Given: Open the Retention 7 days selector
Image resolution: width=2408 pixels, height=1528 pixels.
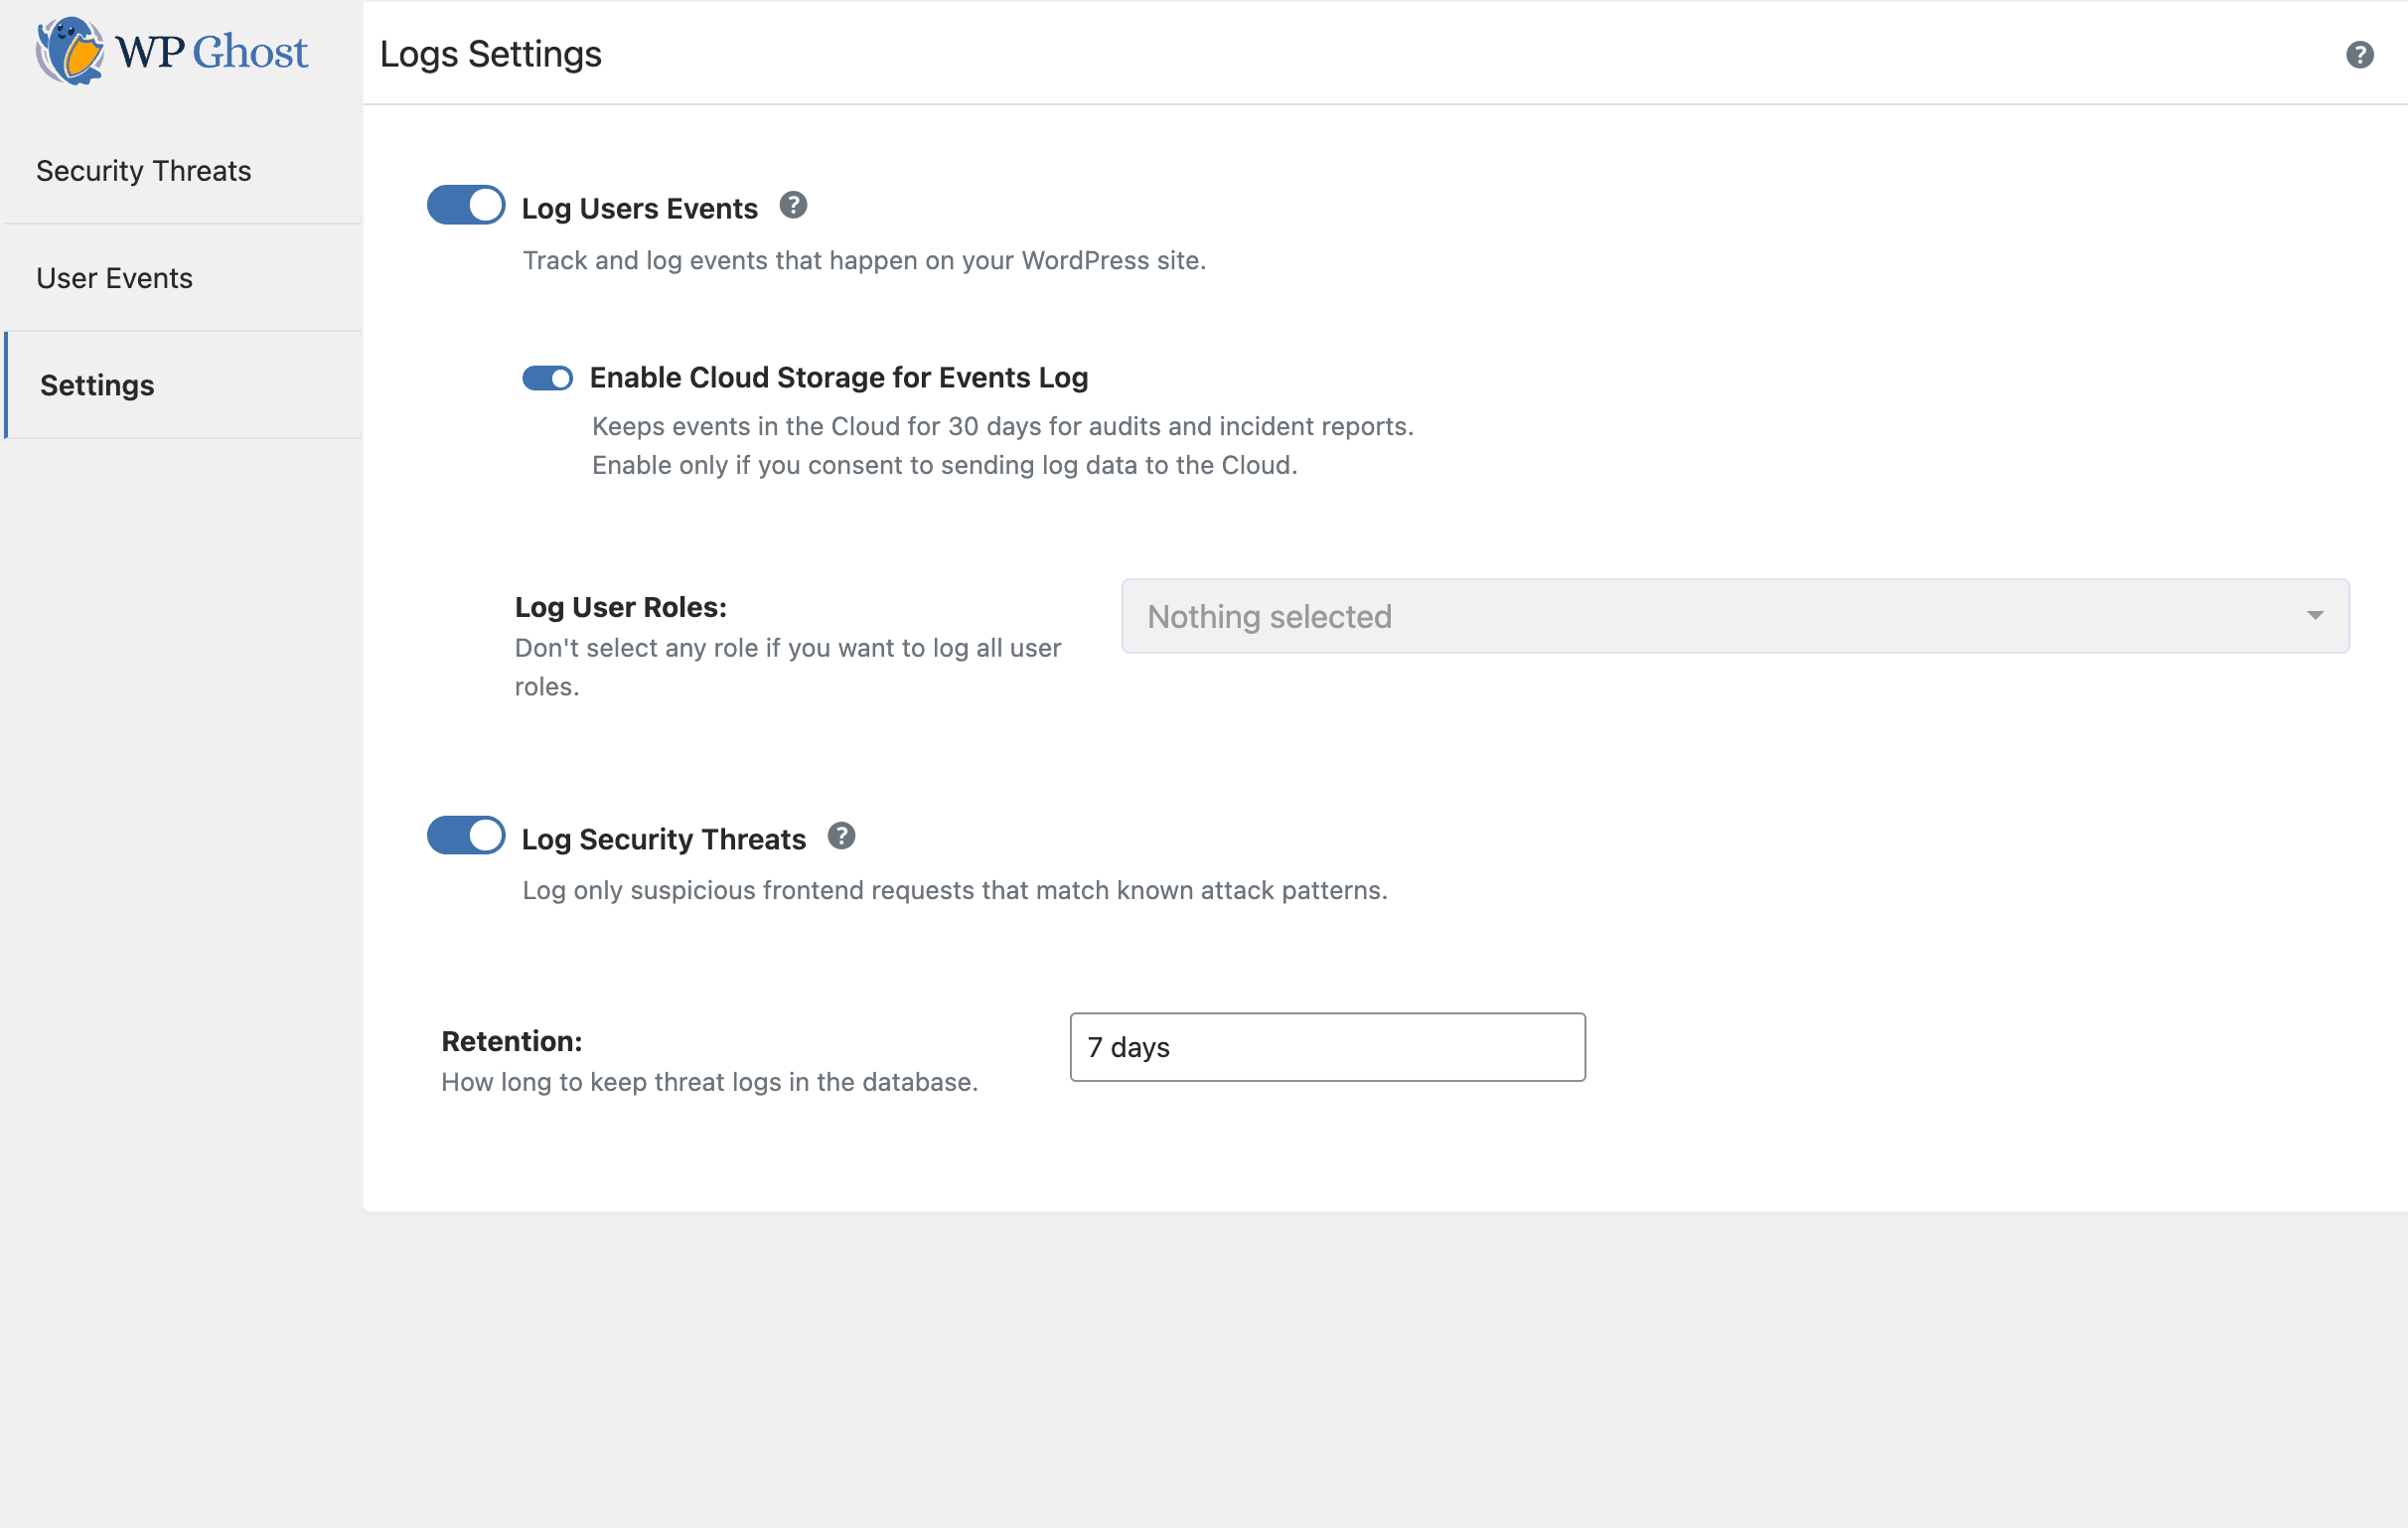Looking at the screenshot, I should tap(1327, 1047).
